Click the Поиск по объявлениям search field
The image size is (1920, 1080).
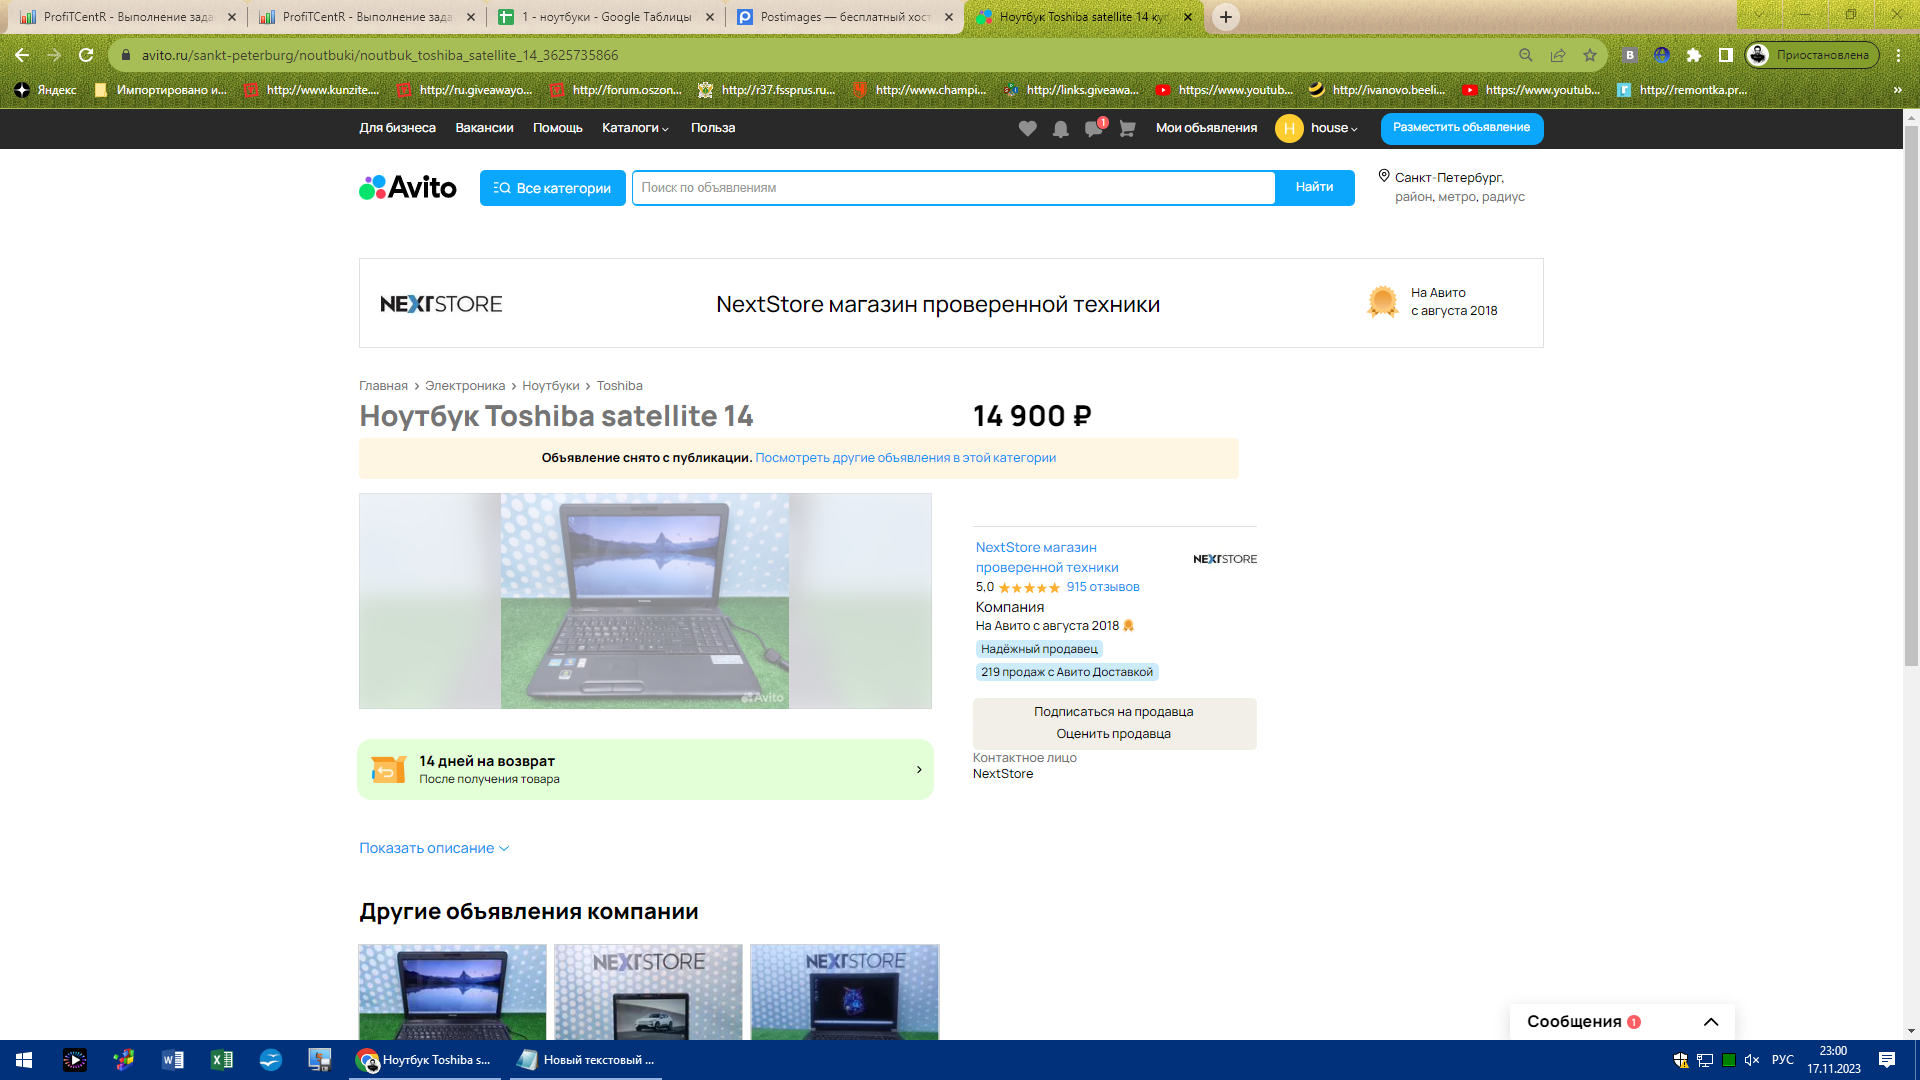pyautogui.click(x=952, y=187)
